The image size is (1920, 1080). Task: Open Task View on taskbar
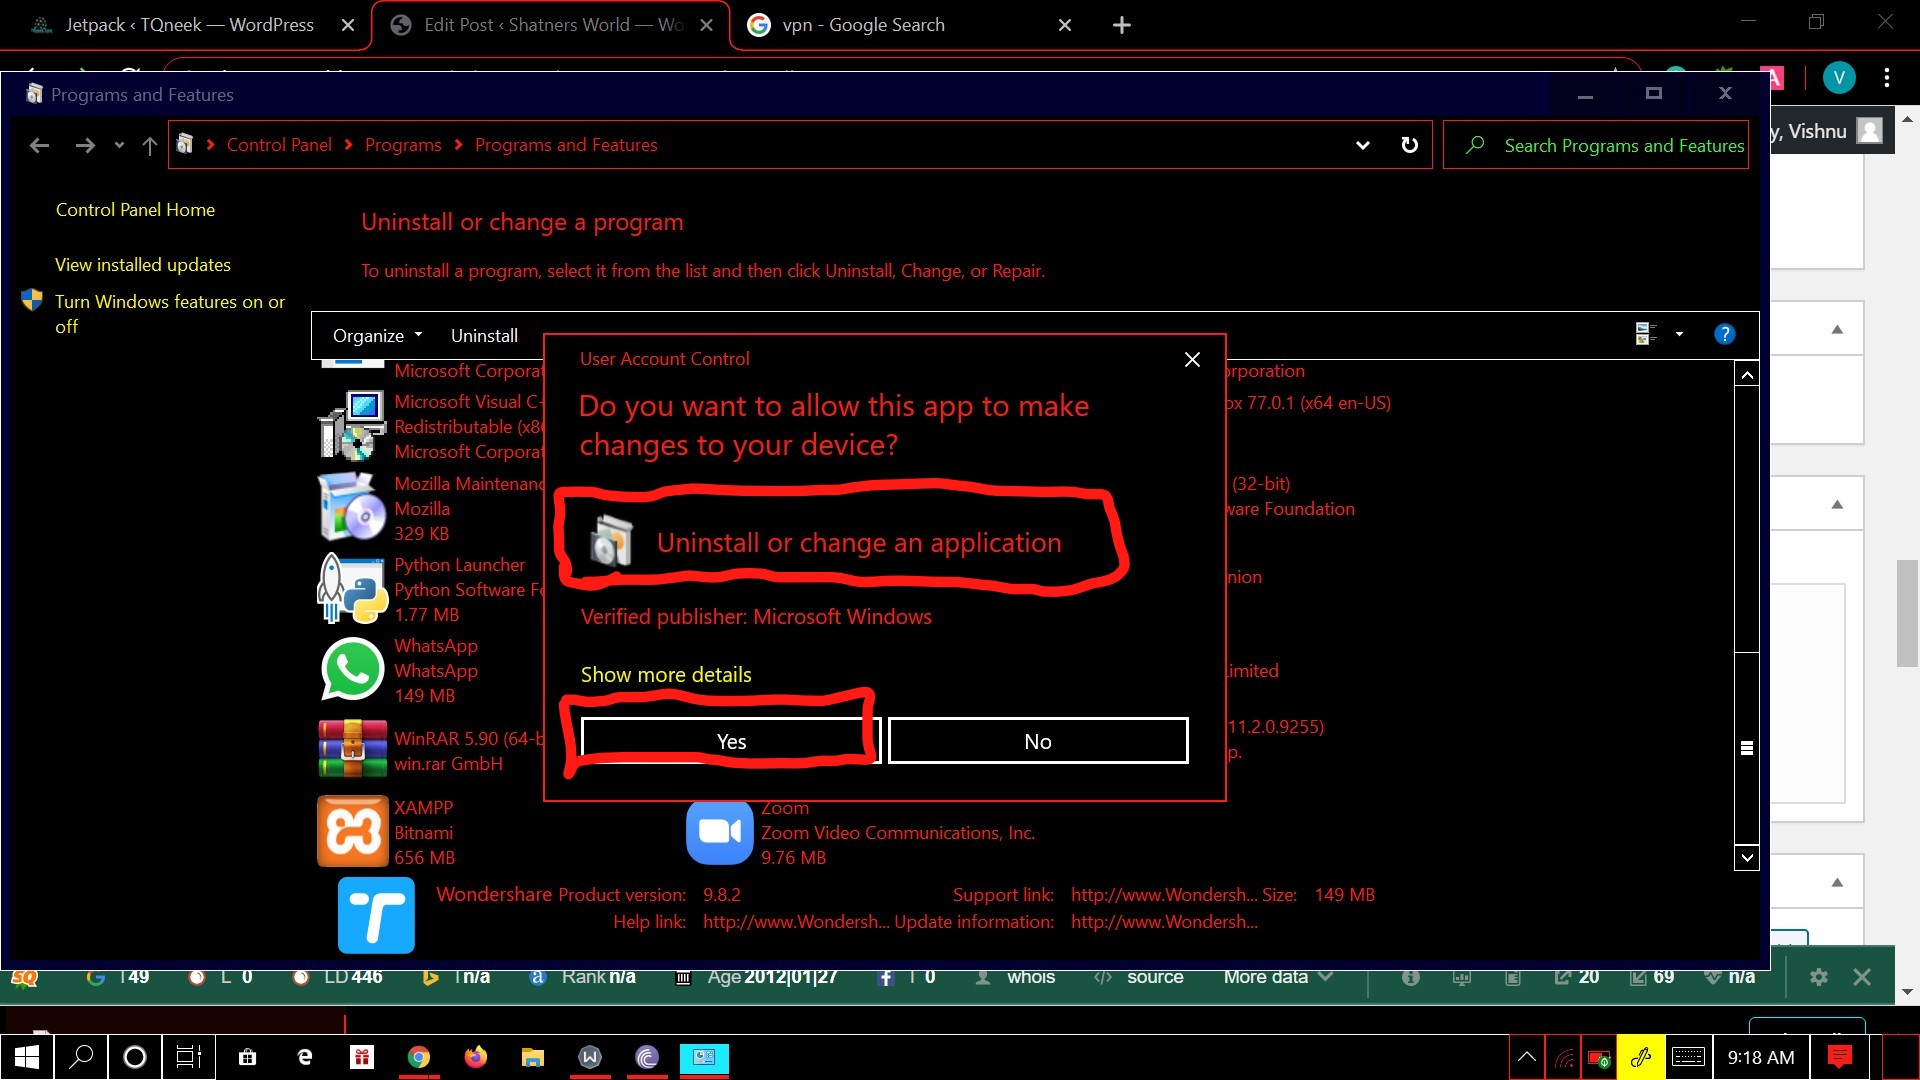pyautogui.click(x=189, y=1057)
